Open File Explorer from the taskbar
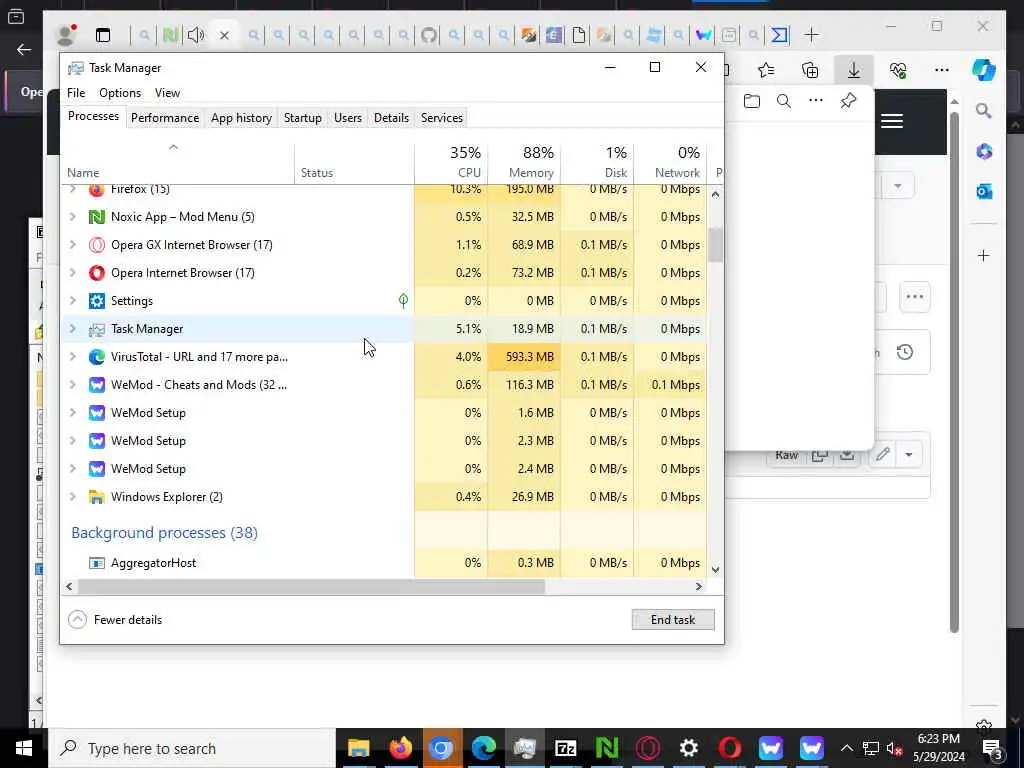This screenshot has width=1024, height=768. pos(359,748)
